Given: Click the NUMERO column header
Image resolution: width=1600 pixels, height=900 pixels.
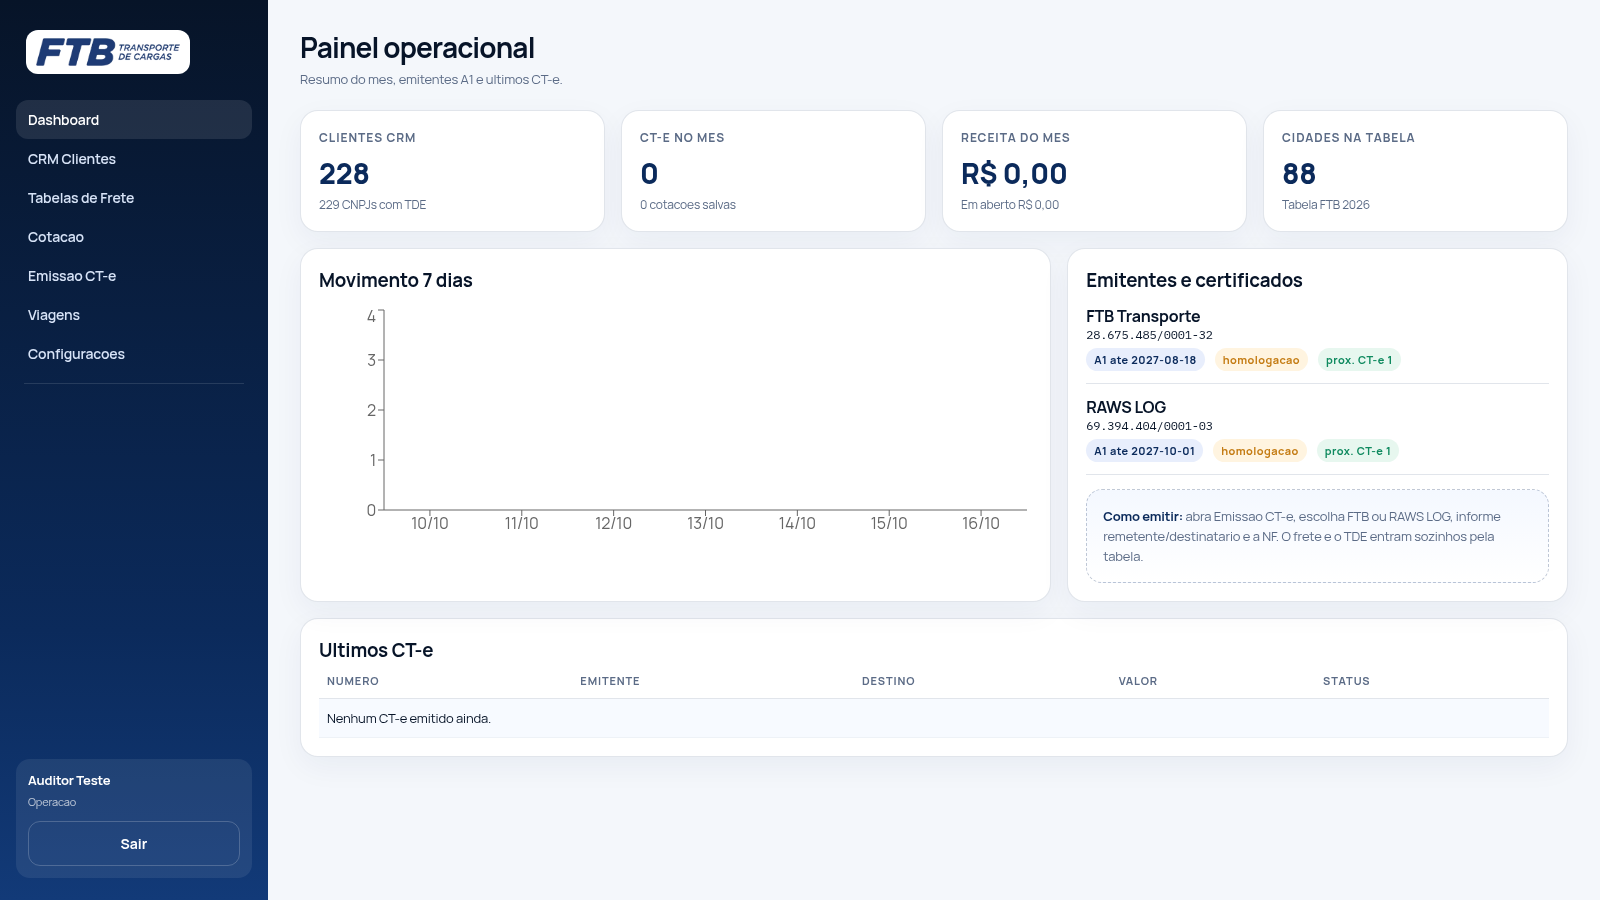Looking at the screenshot, I should pyautogui.click(x=353, y=681).
